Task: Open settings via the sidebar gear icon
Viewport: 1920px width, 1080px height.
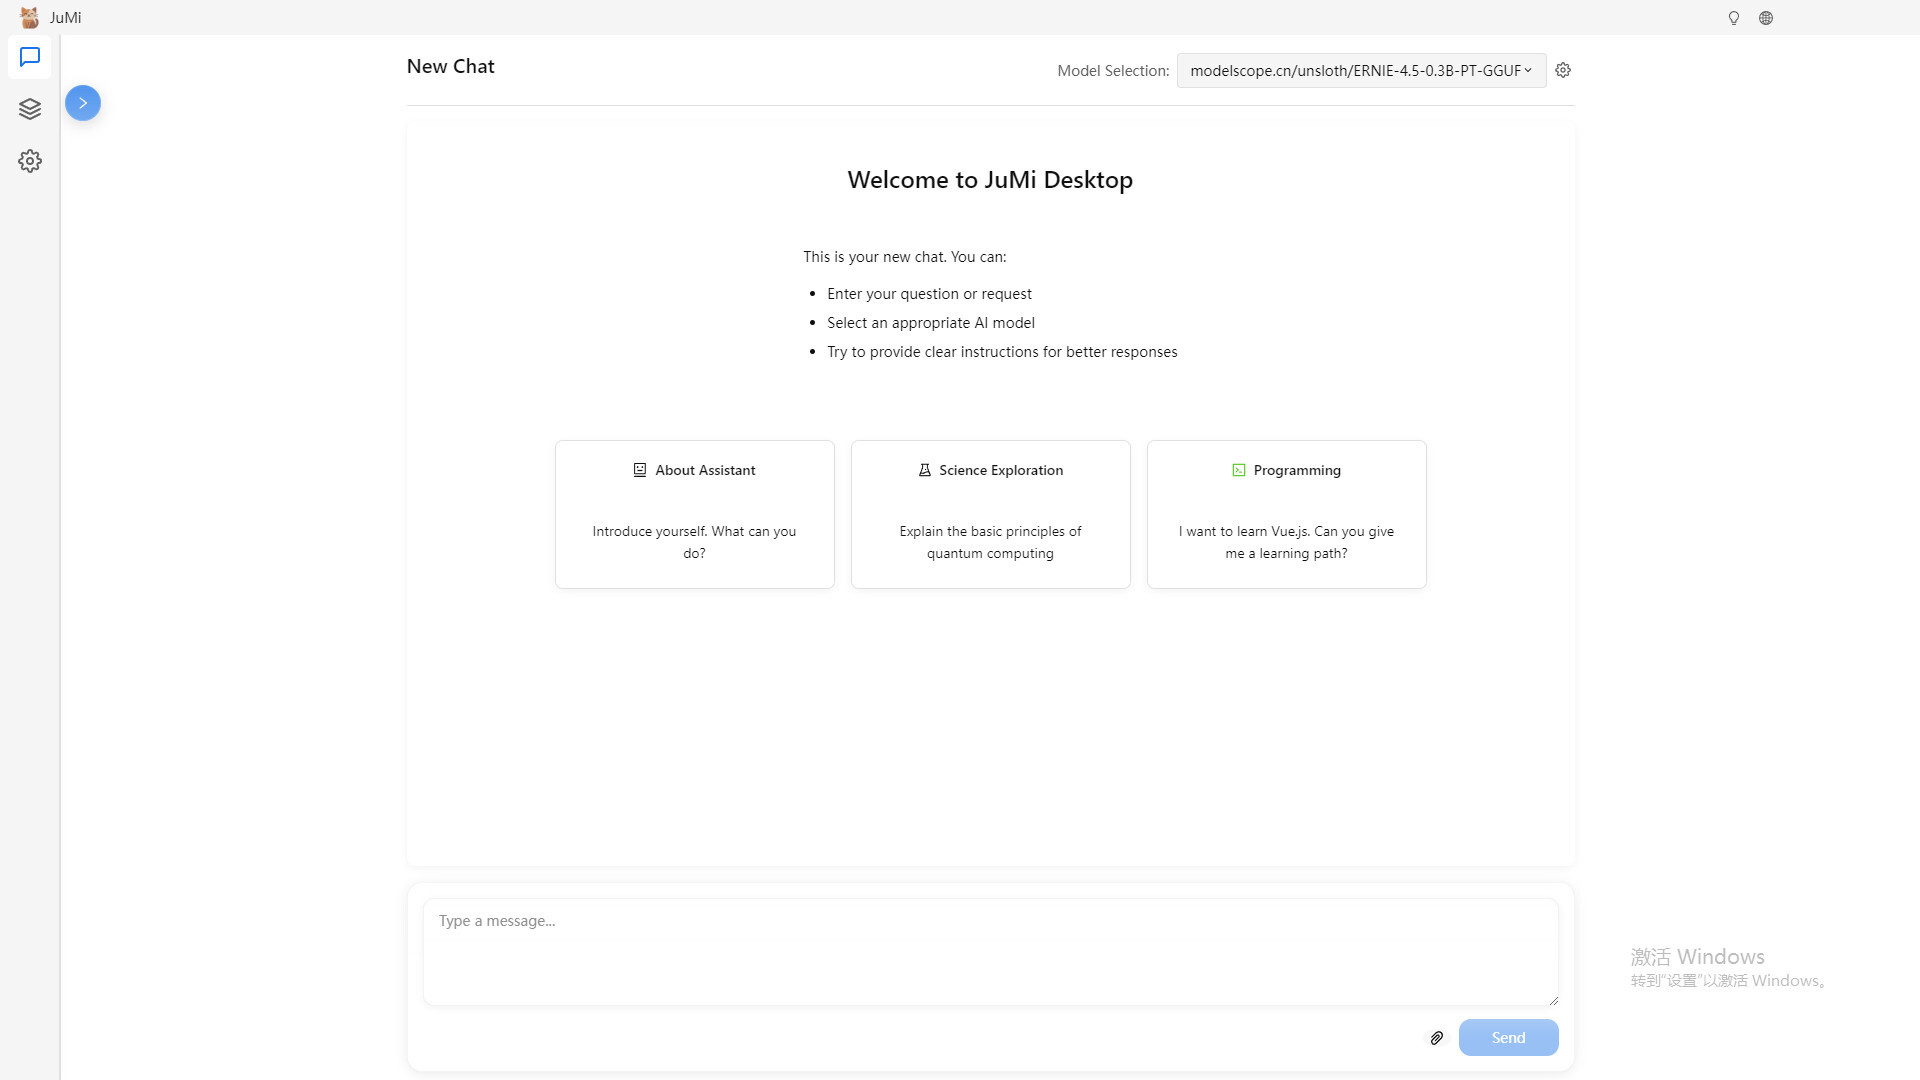Action: pos(30,161)
